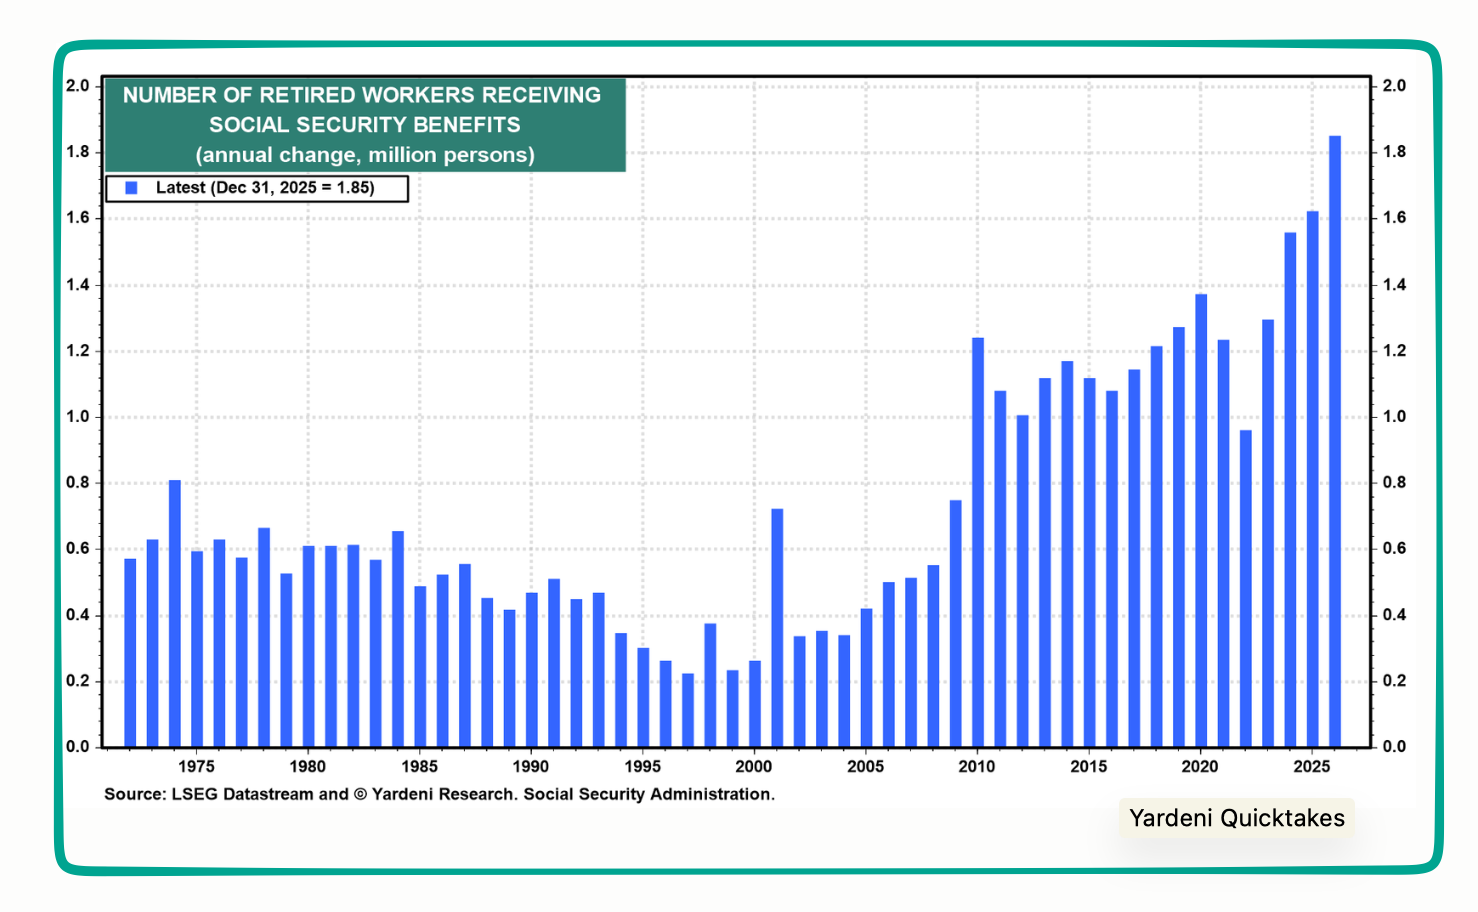1478x912 pixels.
Task: Click the x-axis label "1975"
Action: (196, 767)
